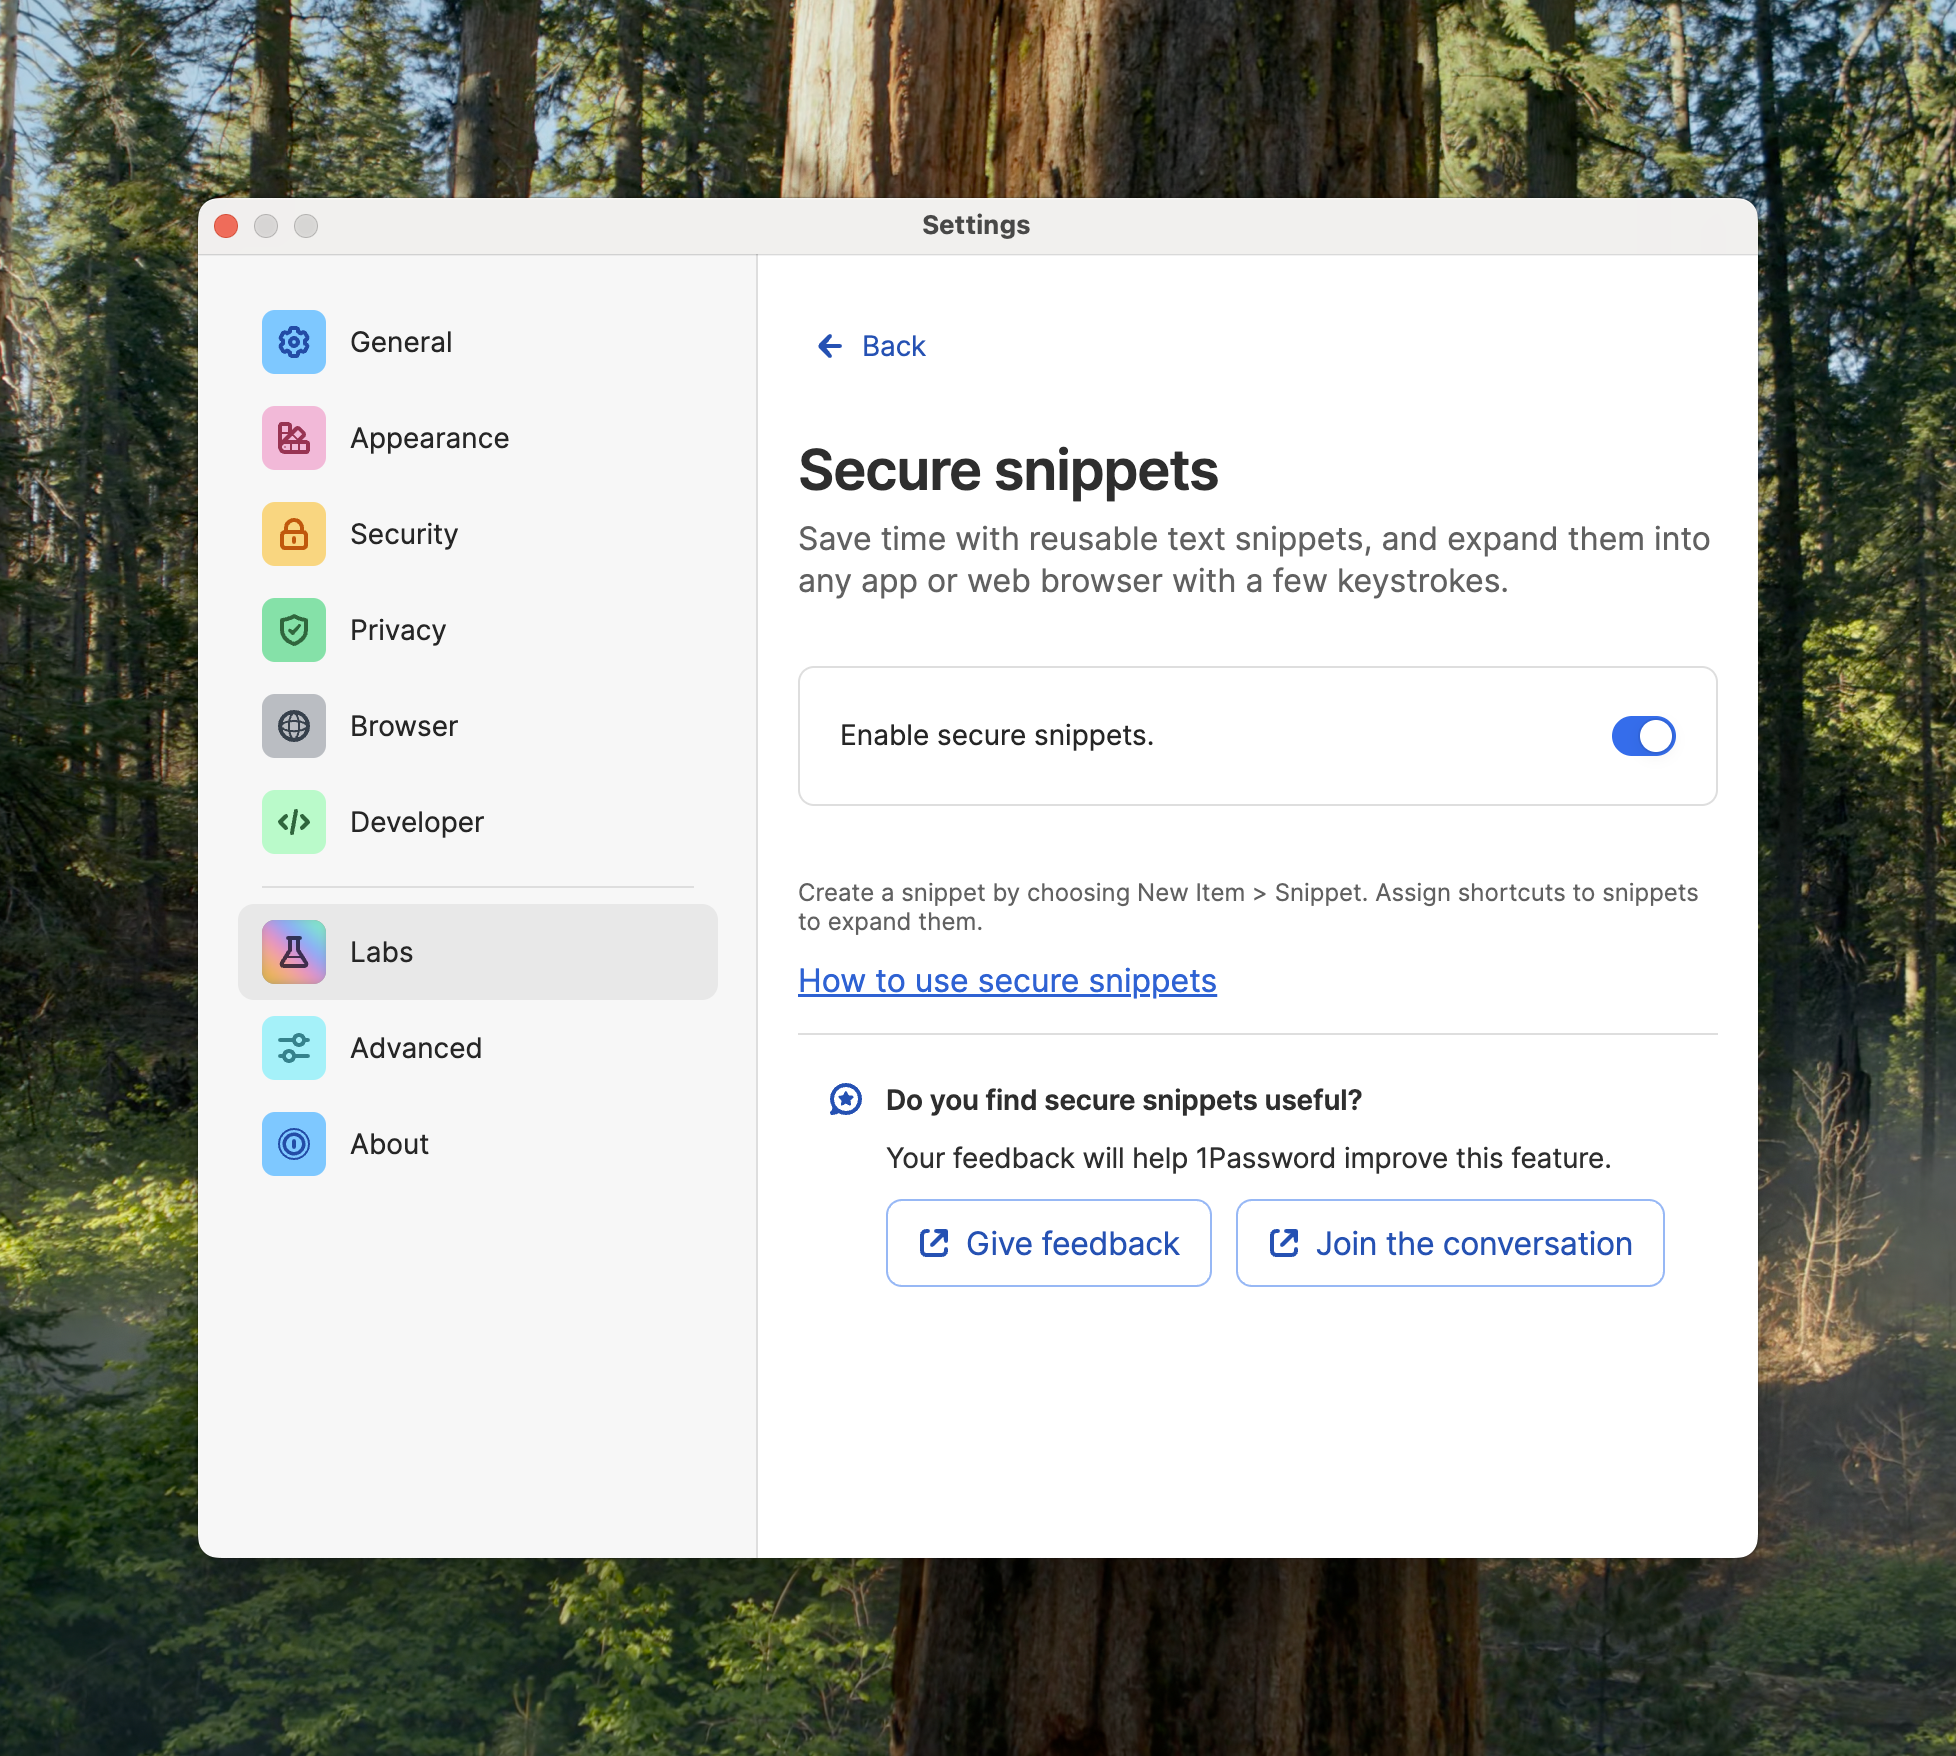Click the feedback star speech bubble icon
Viewport: 1956px width, 1756px height.
846,1100
